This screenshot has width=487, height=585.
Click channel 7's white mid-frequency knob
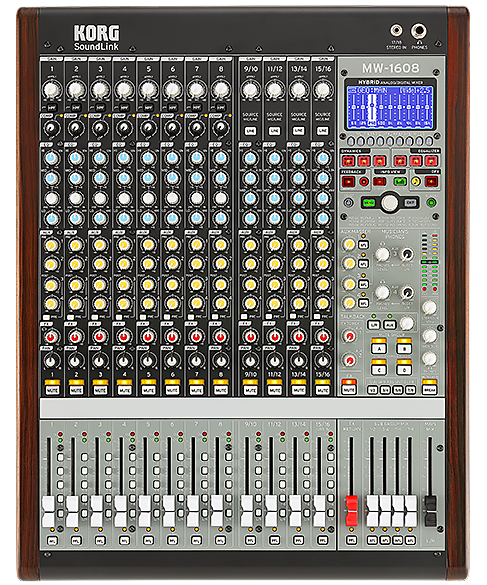click(196, 198)
